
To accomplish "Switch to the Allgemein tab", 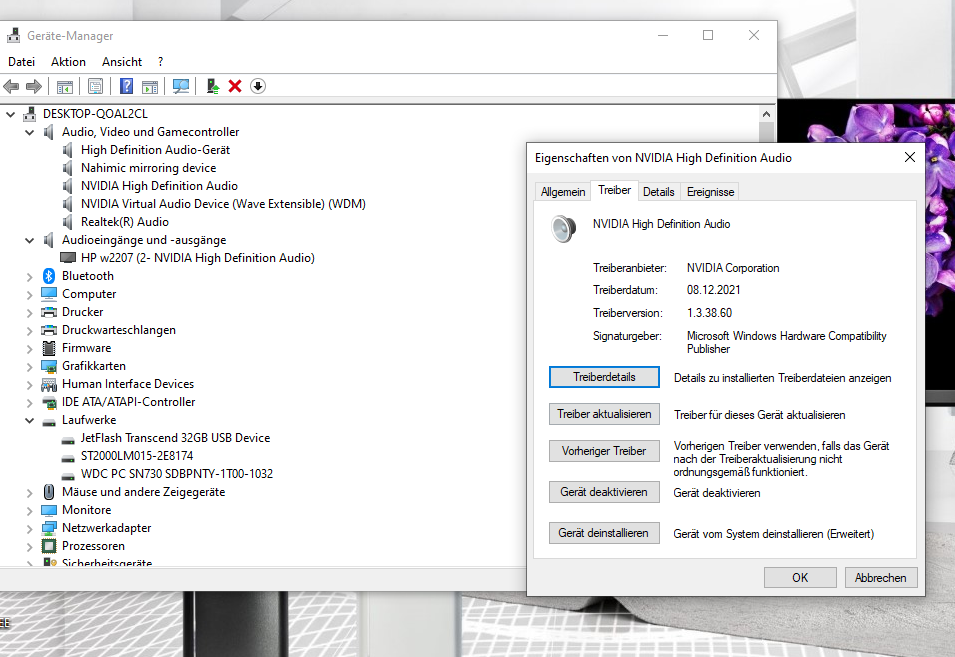I will (x=563, y=192).
